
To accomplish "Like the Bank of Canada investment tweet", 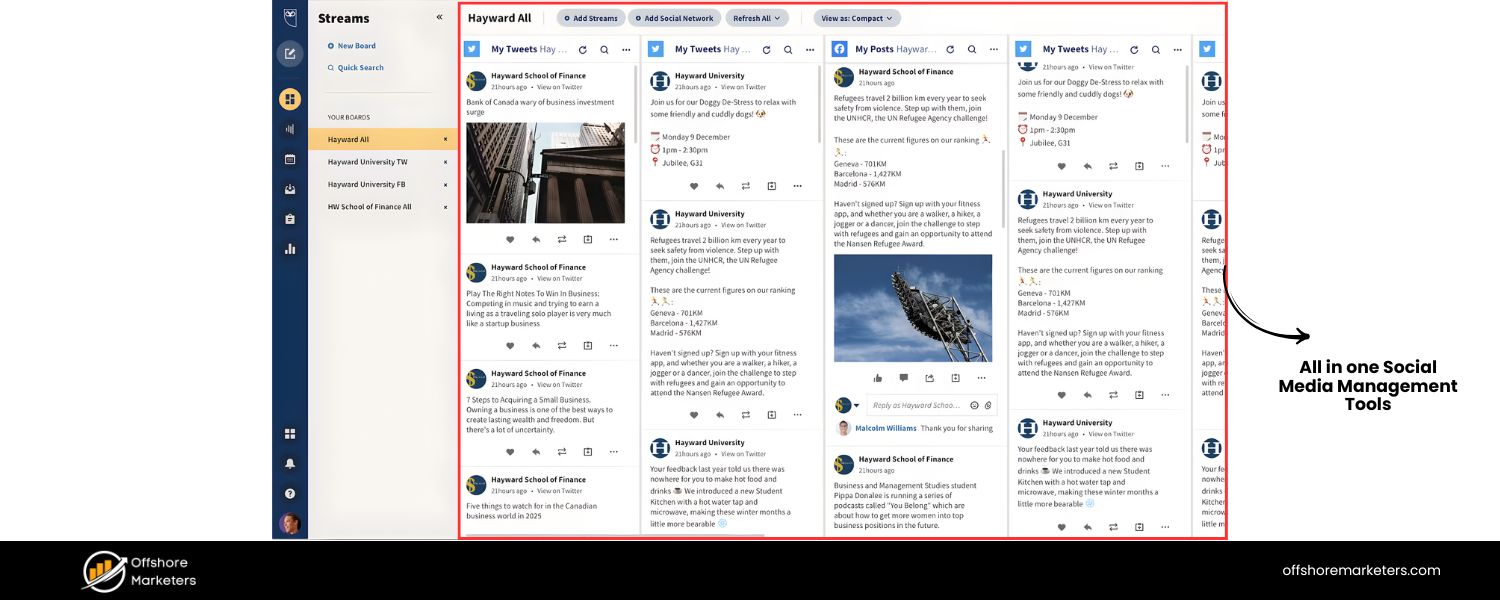I will pos(510,239).
